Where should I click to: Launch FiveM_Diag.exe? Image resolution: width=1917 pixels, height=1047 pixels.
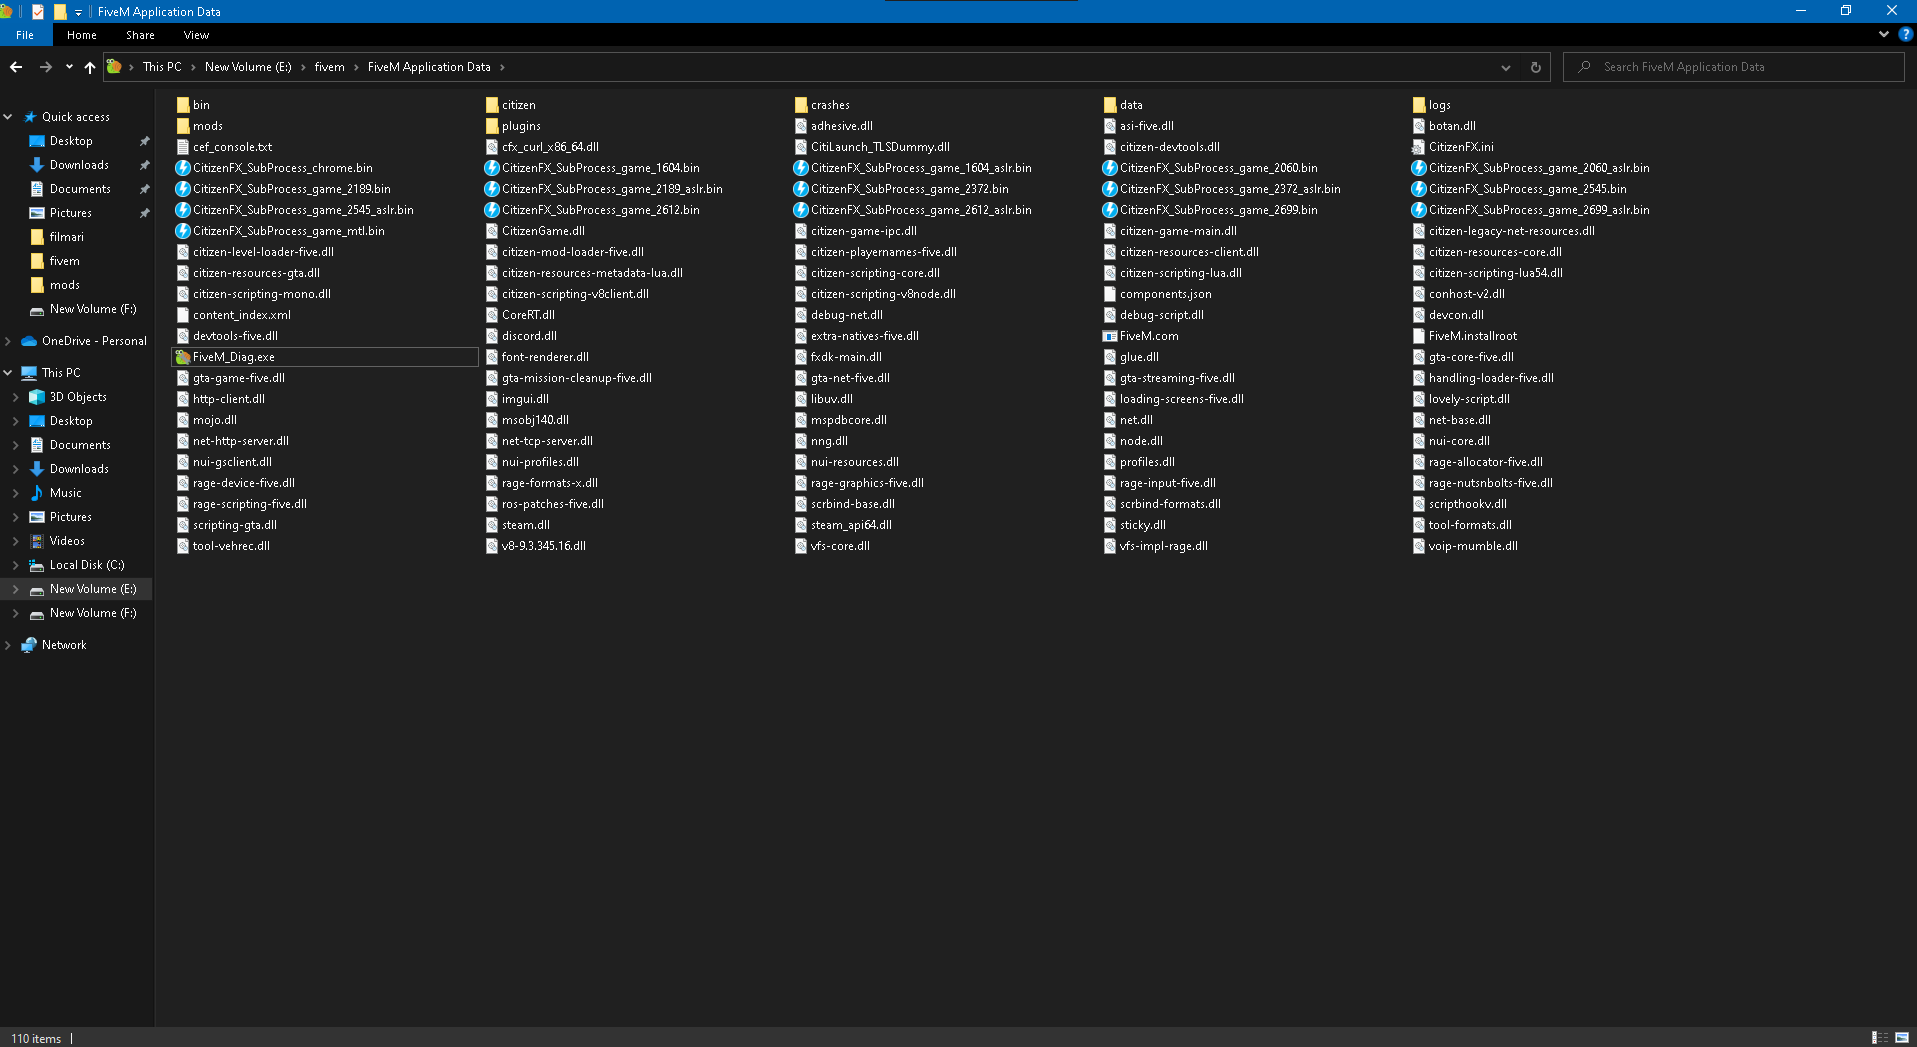pyautogui.click(x=234, y=356)
